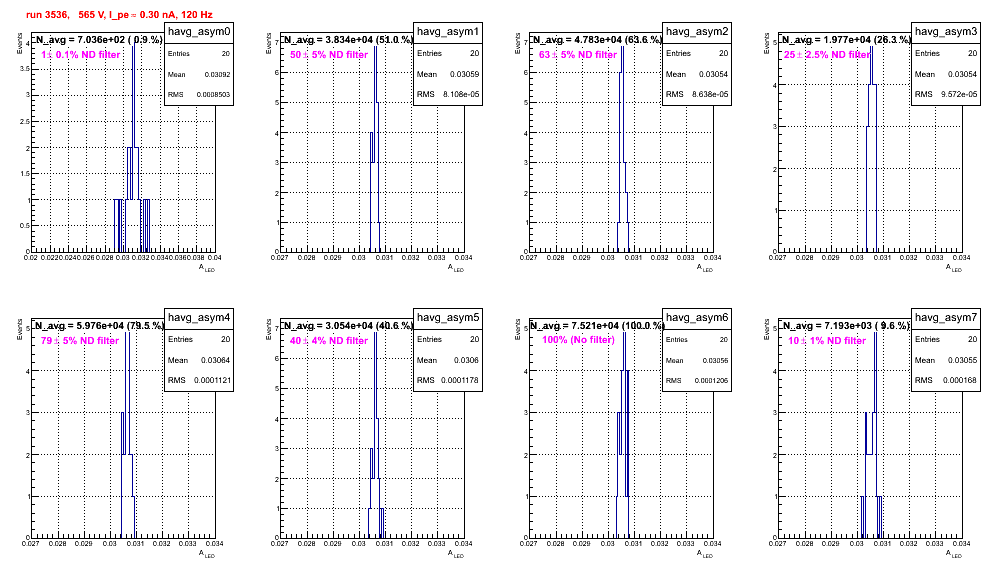Click Mean 0.03056 in havg_asym6 box
Screen dimensions: 996x572
pos(697,360)
